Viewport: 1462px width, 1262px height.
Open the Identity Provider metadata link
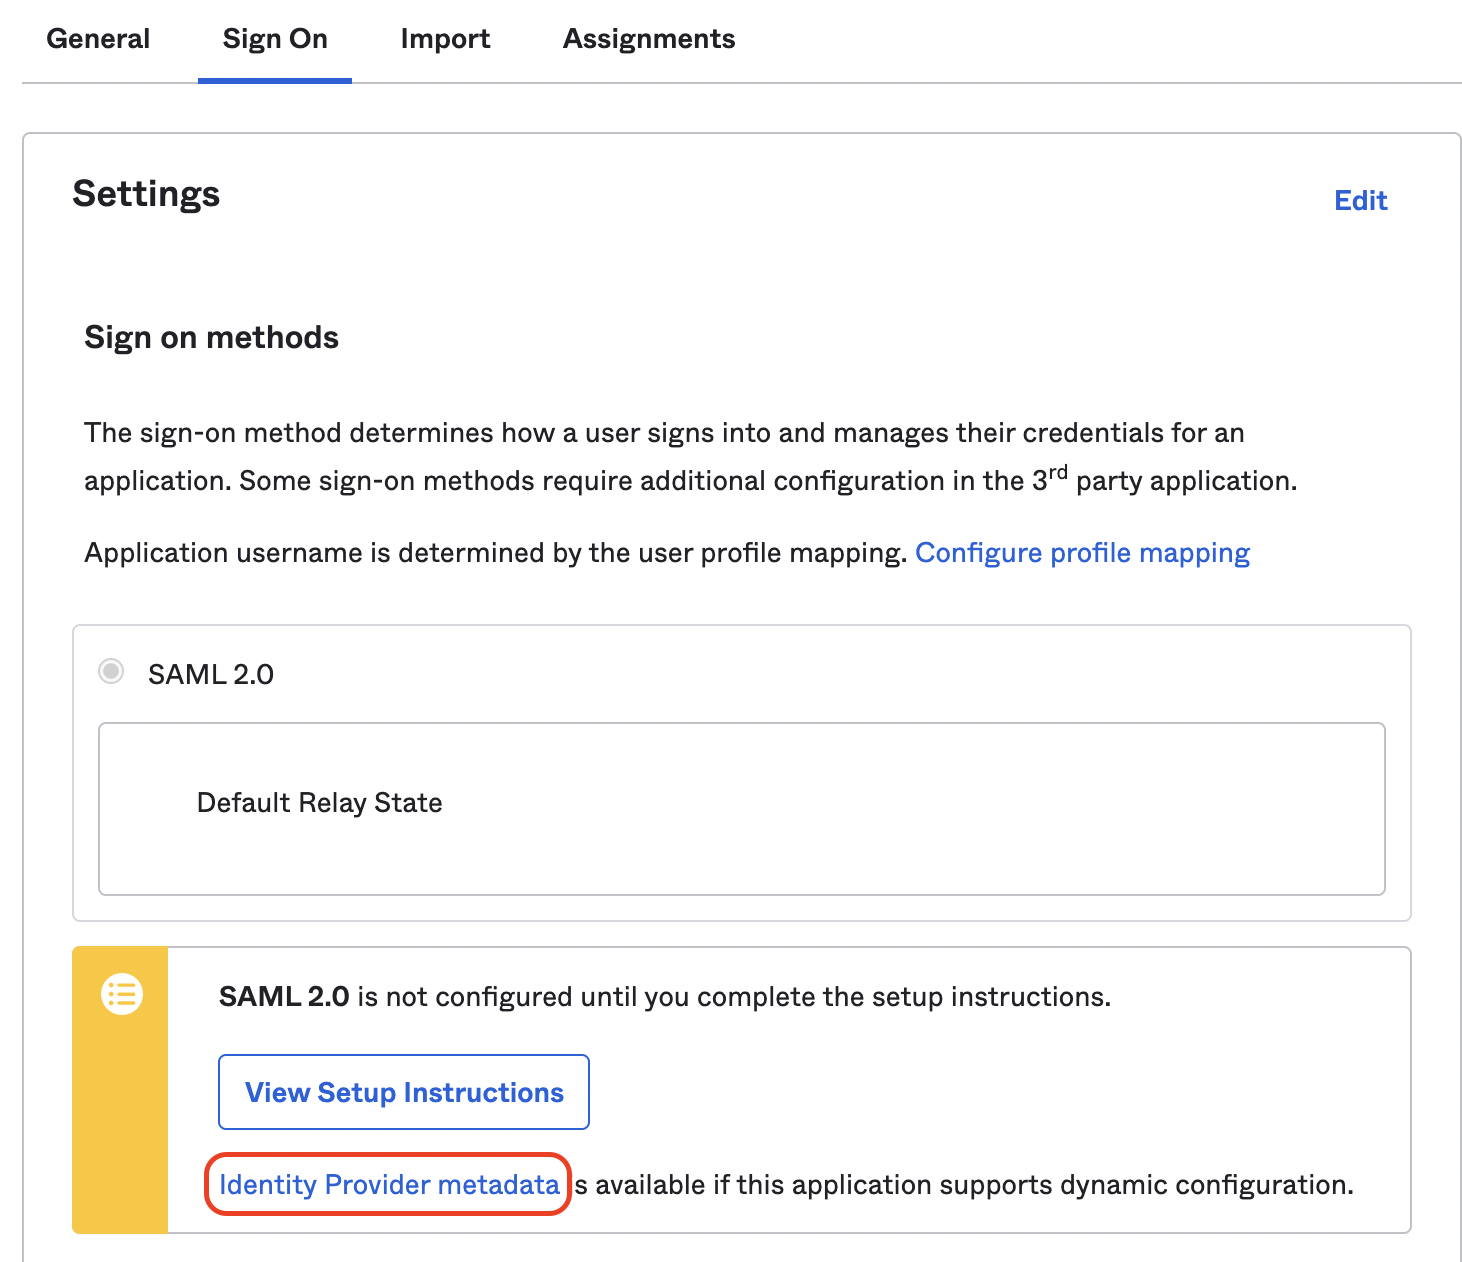pyautogui.click(x=389, y=1185)
